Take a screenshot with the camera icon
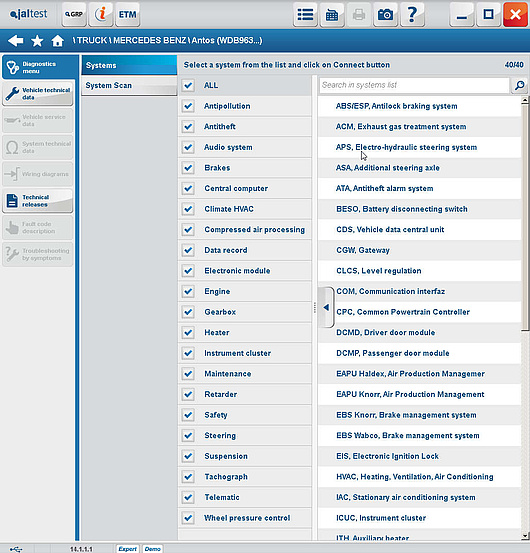The width and height of the screenshot is (530, 553). point(385,14)
